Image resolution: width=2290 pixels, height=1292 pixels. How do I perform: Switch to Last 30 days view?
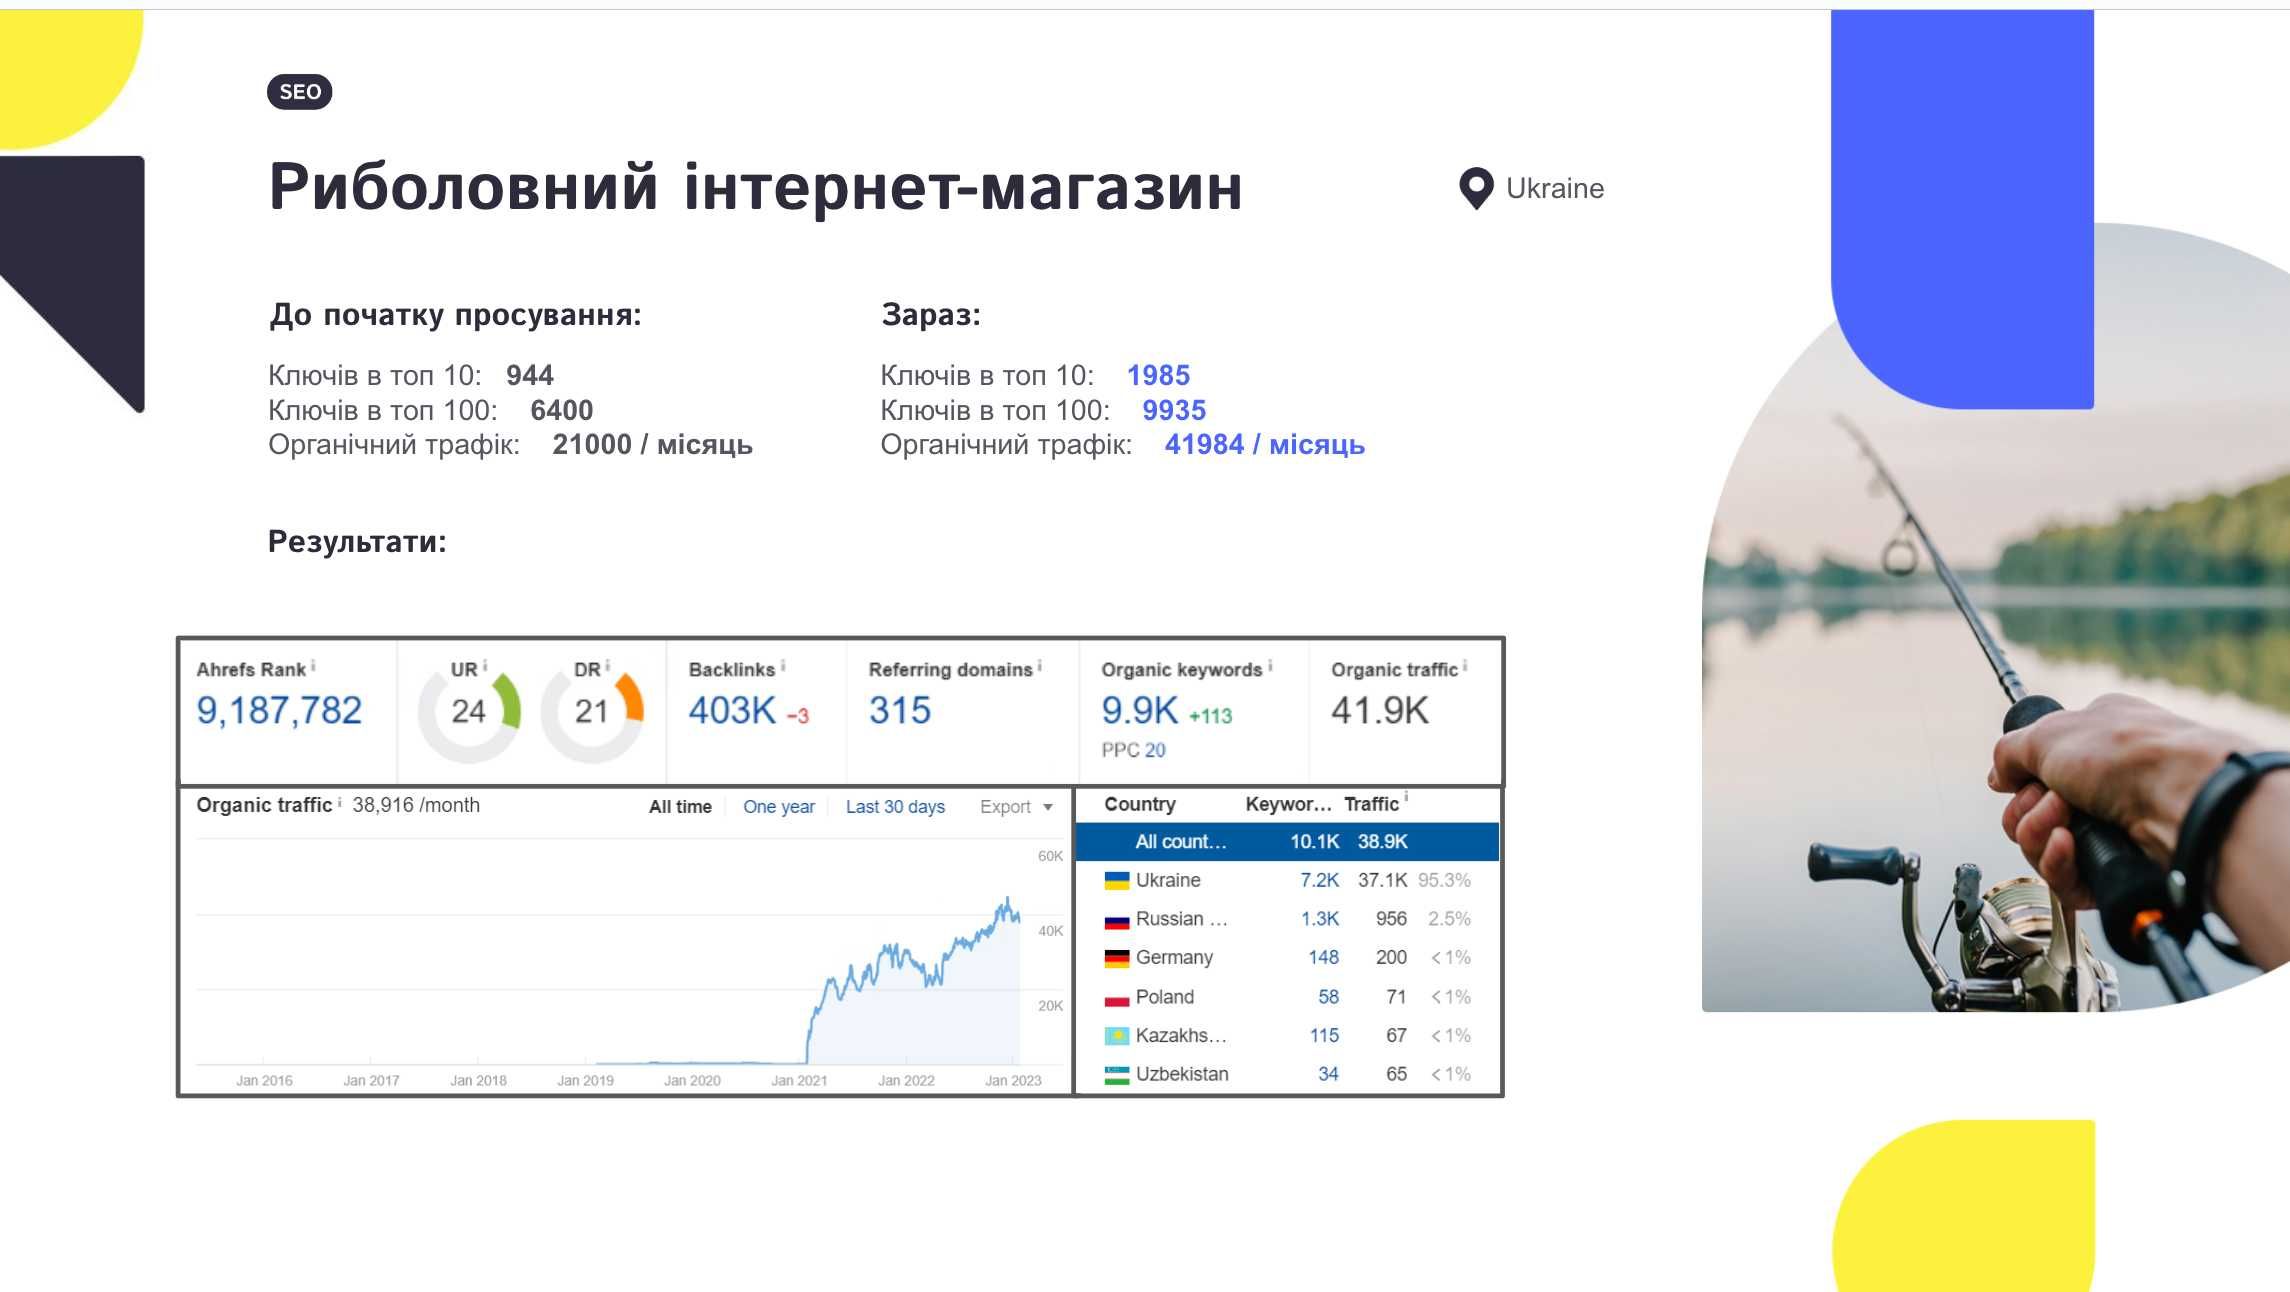pos(895,807)
